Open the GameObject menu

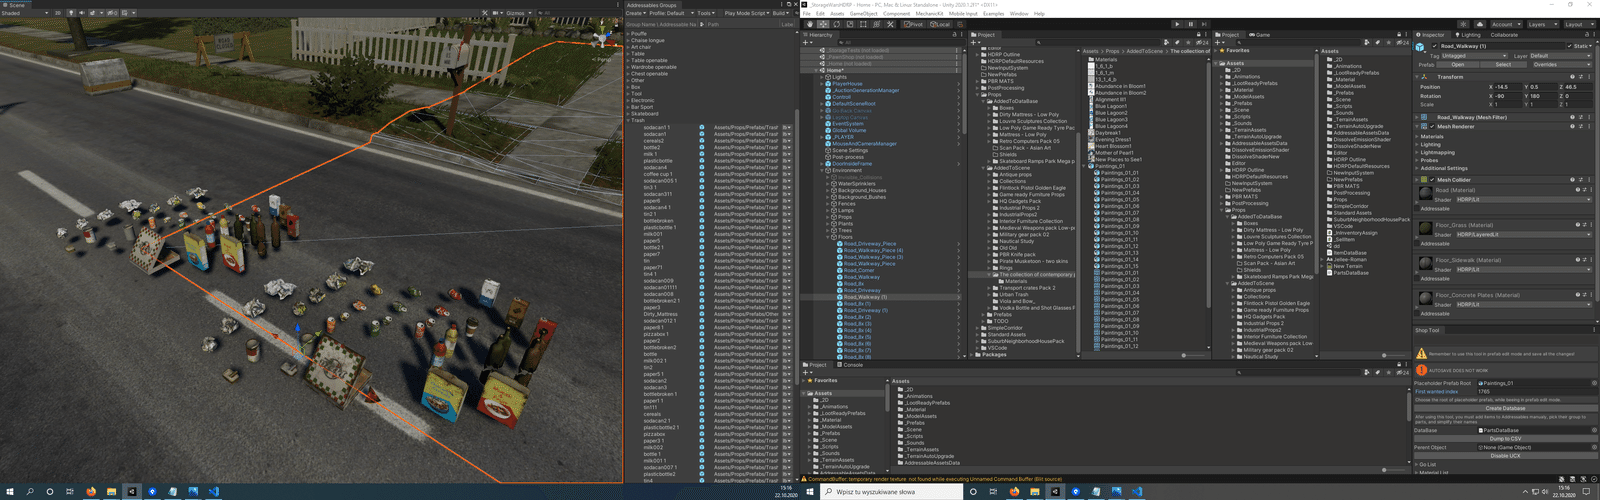coord(863,13)
